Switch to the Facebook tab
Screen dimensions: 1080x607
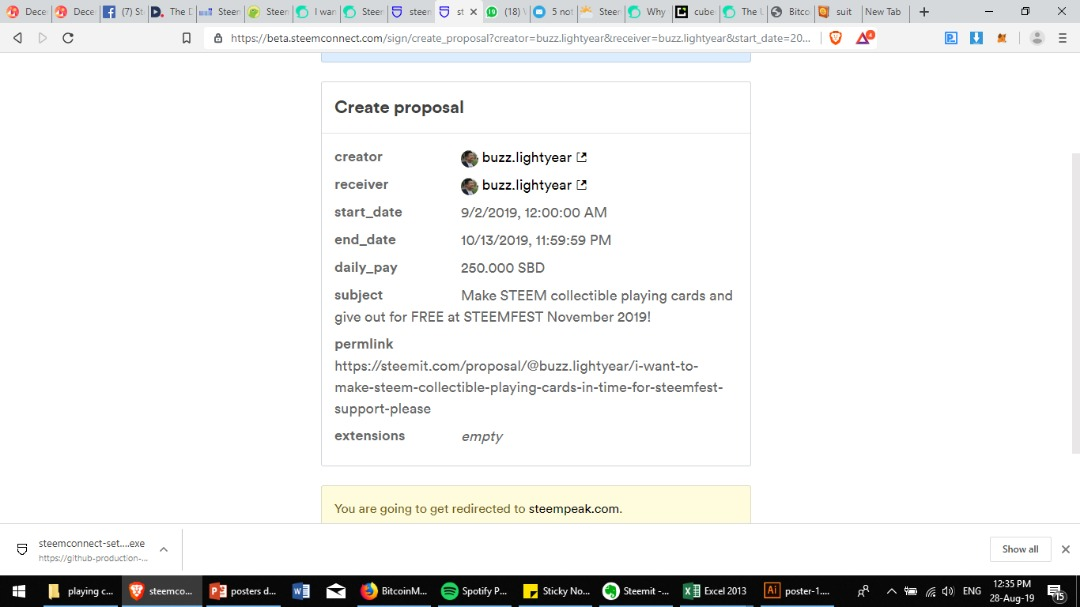click(123, 12)
